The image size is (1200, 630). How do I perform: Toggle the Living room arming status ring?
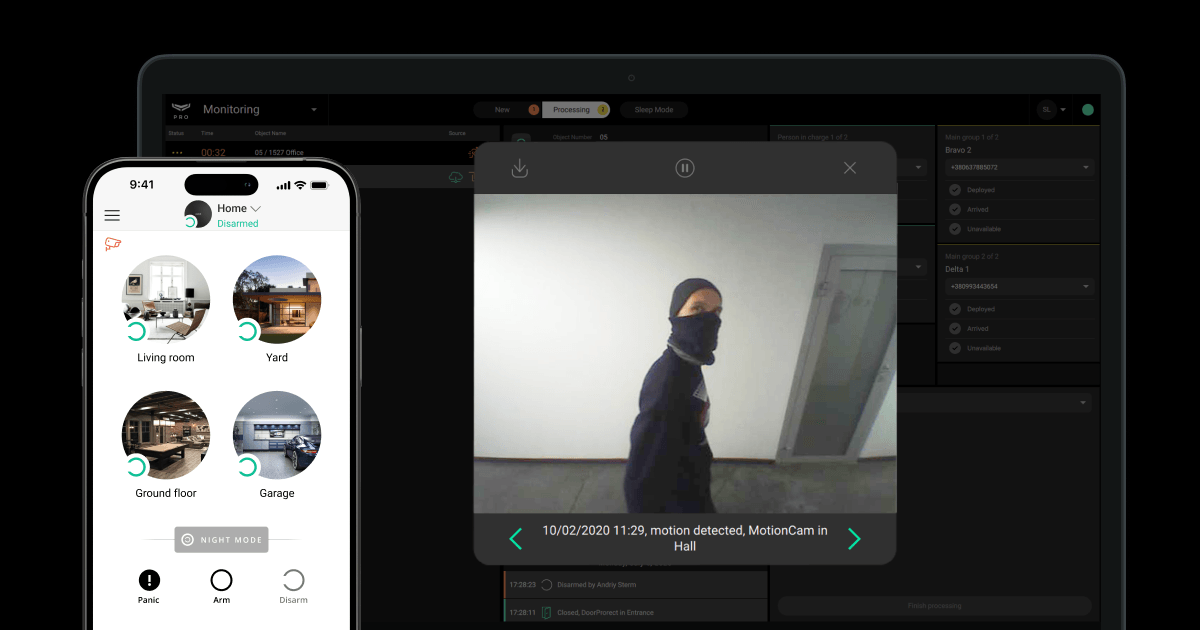tap(136, 331)
